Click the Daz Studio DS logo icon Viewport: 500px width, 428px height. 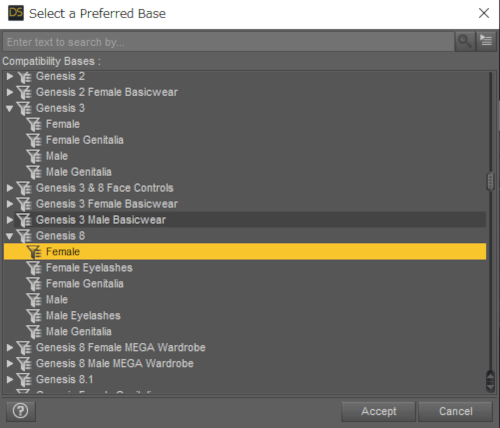[x=16, y=13]
